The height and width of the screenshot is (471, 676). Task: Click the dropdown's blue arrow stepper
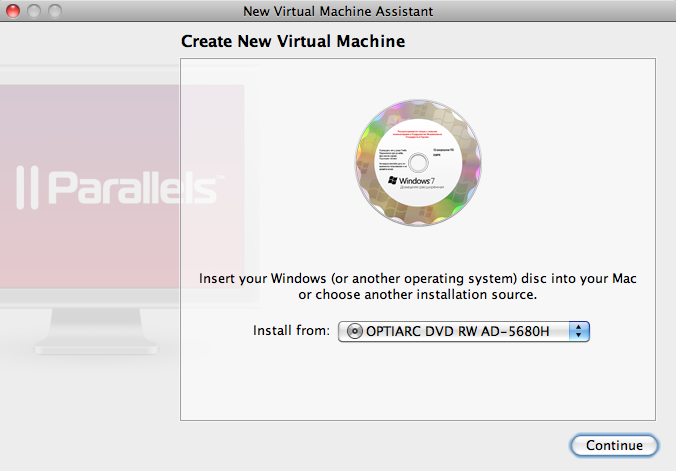click(579, 331)
